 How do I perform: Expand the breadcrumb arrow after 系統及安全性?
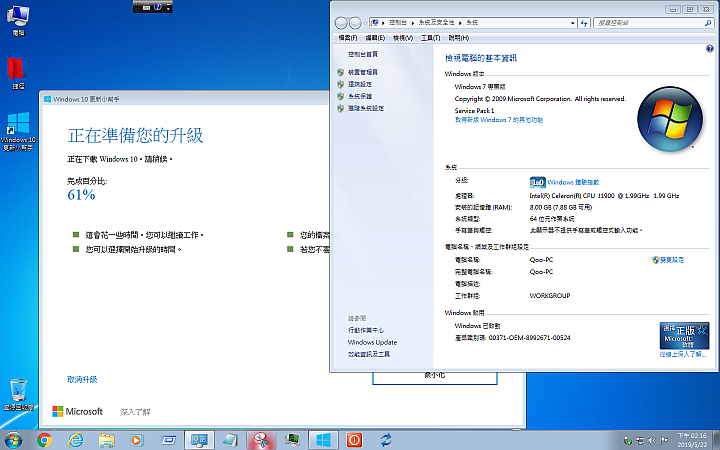pos(460,22)
